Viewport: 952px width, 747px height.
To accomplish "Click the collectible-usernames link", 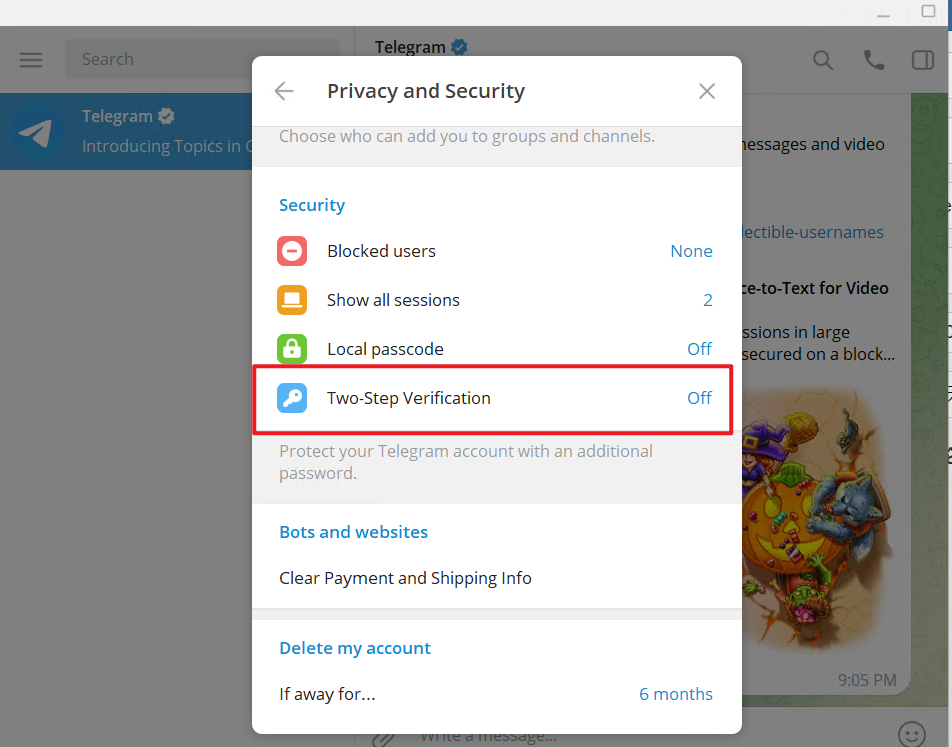I will point(812,232).
